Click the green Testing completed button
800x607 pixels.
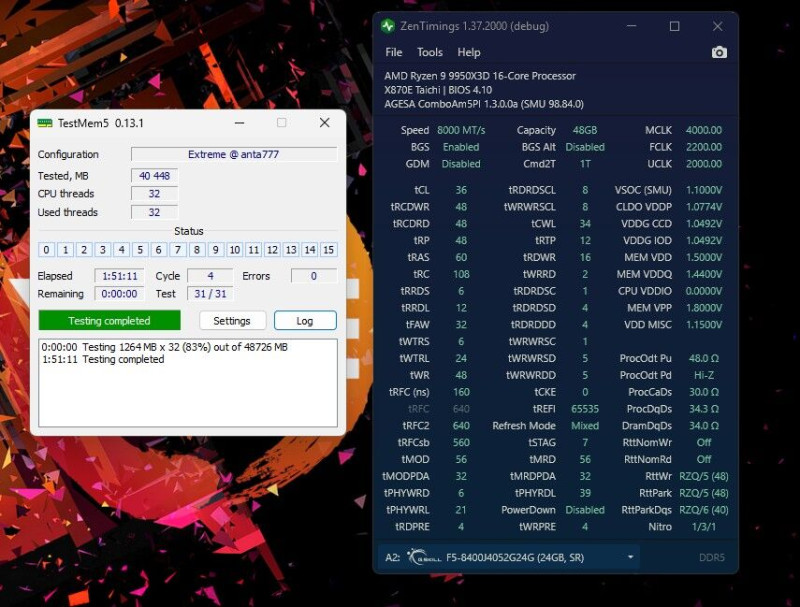pyautogui.click(x=109, y=321)
